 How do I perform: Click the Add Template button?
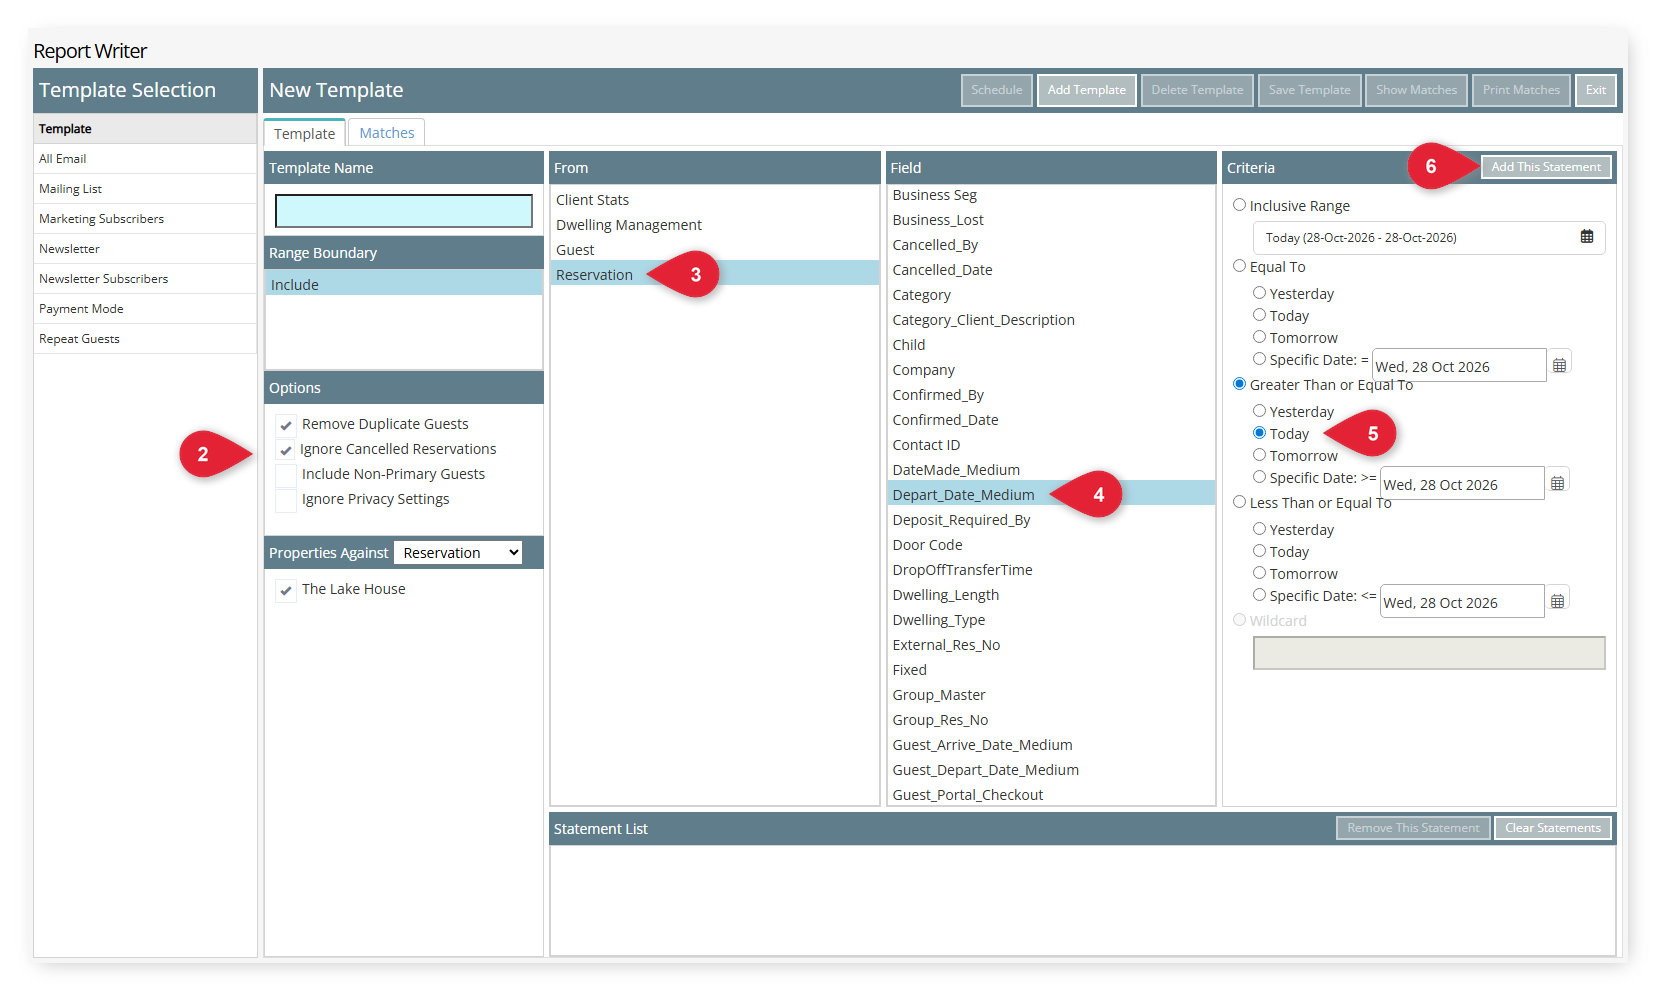tap(1087, 90)
